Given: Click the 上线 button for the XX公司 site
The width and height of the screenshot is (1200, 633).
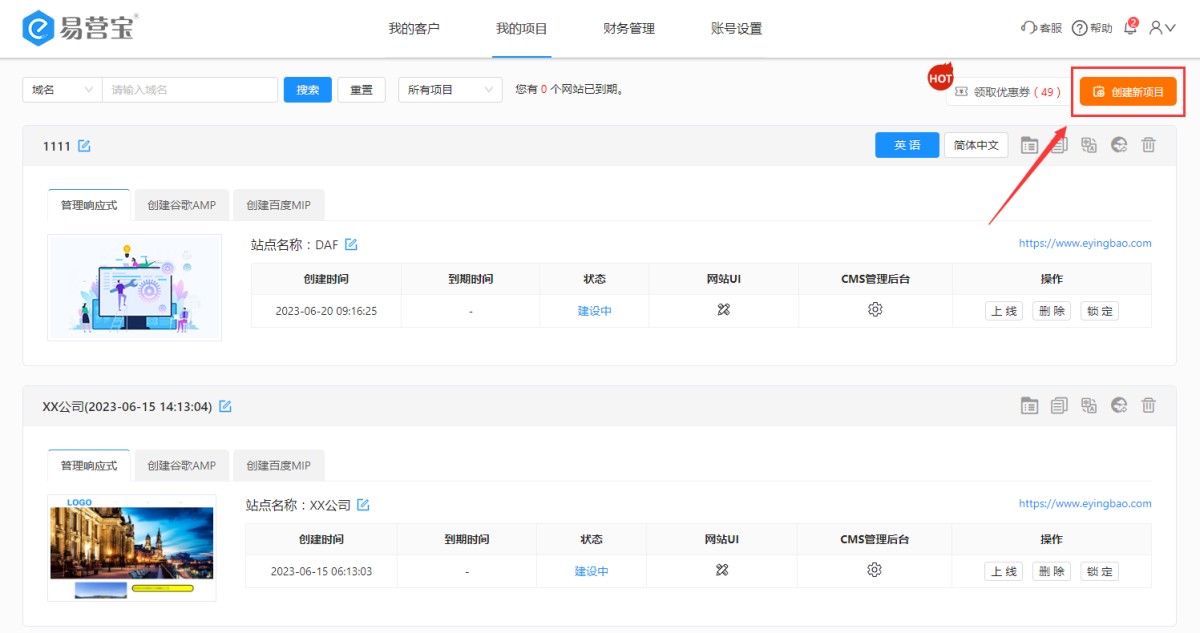Looking at the screenshot, I should 1003,571.
